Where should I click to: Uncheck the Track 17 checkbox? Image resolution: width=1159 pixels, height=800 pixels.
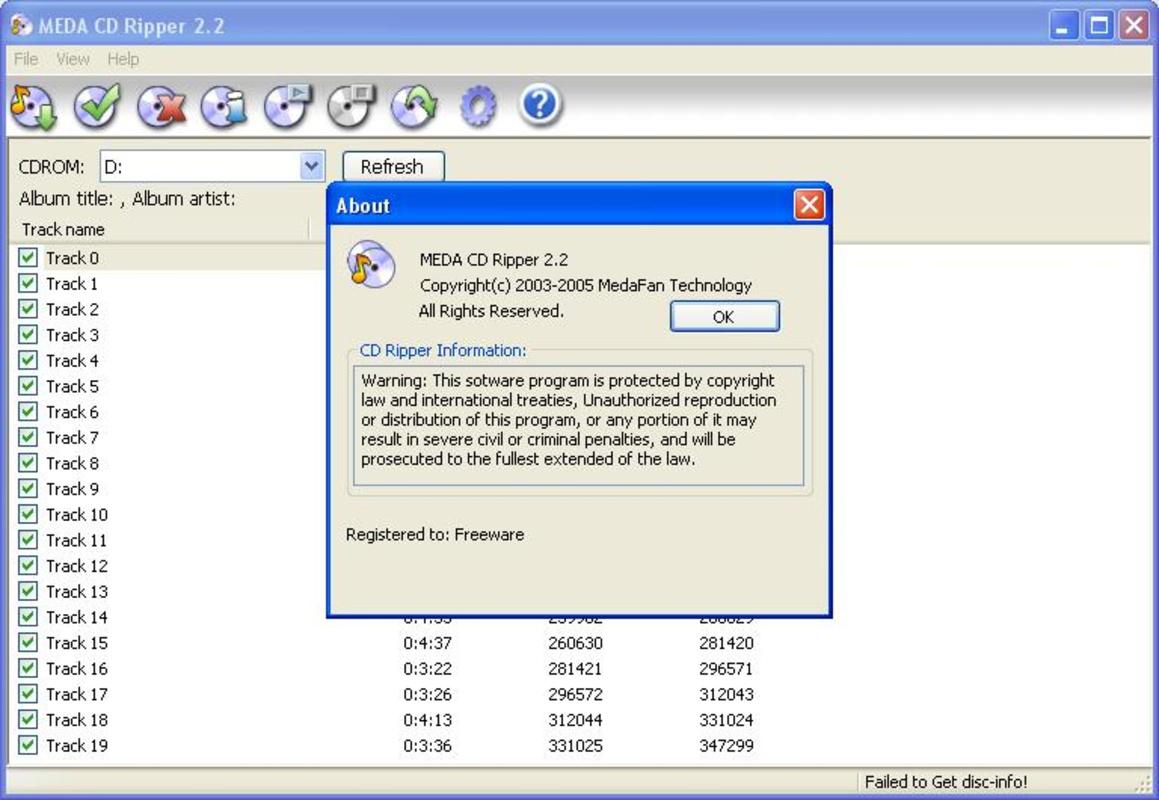coord(28,694)
